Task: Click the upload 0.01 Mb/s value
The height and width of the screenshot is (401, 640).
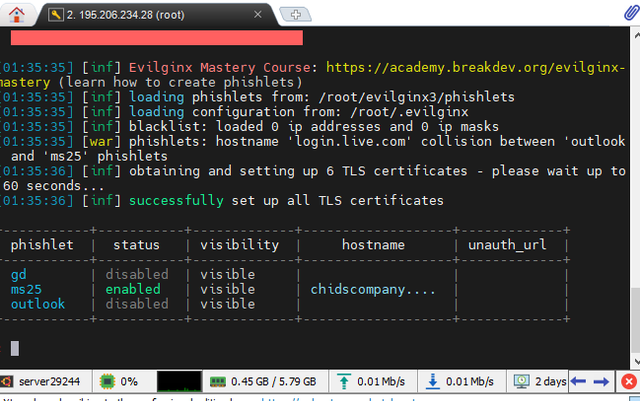Action: [x=381, y=381]
